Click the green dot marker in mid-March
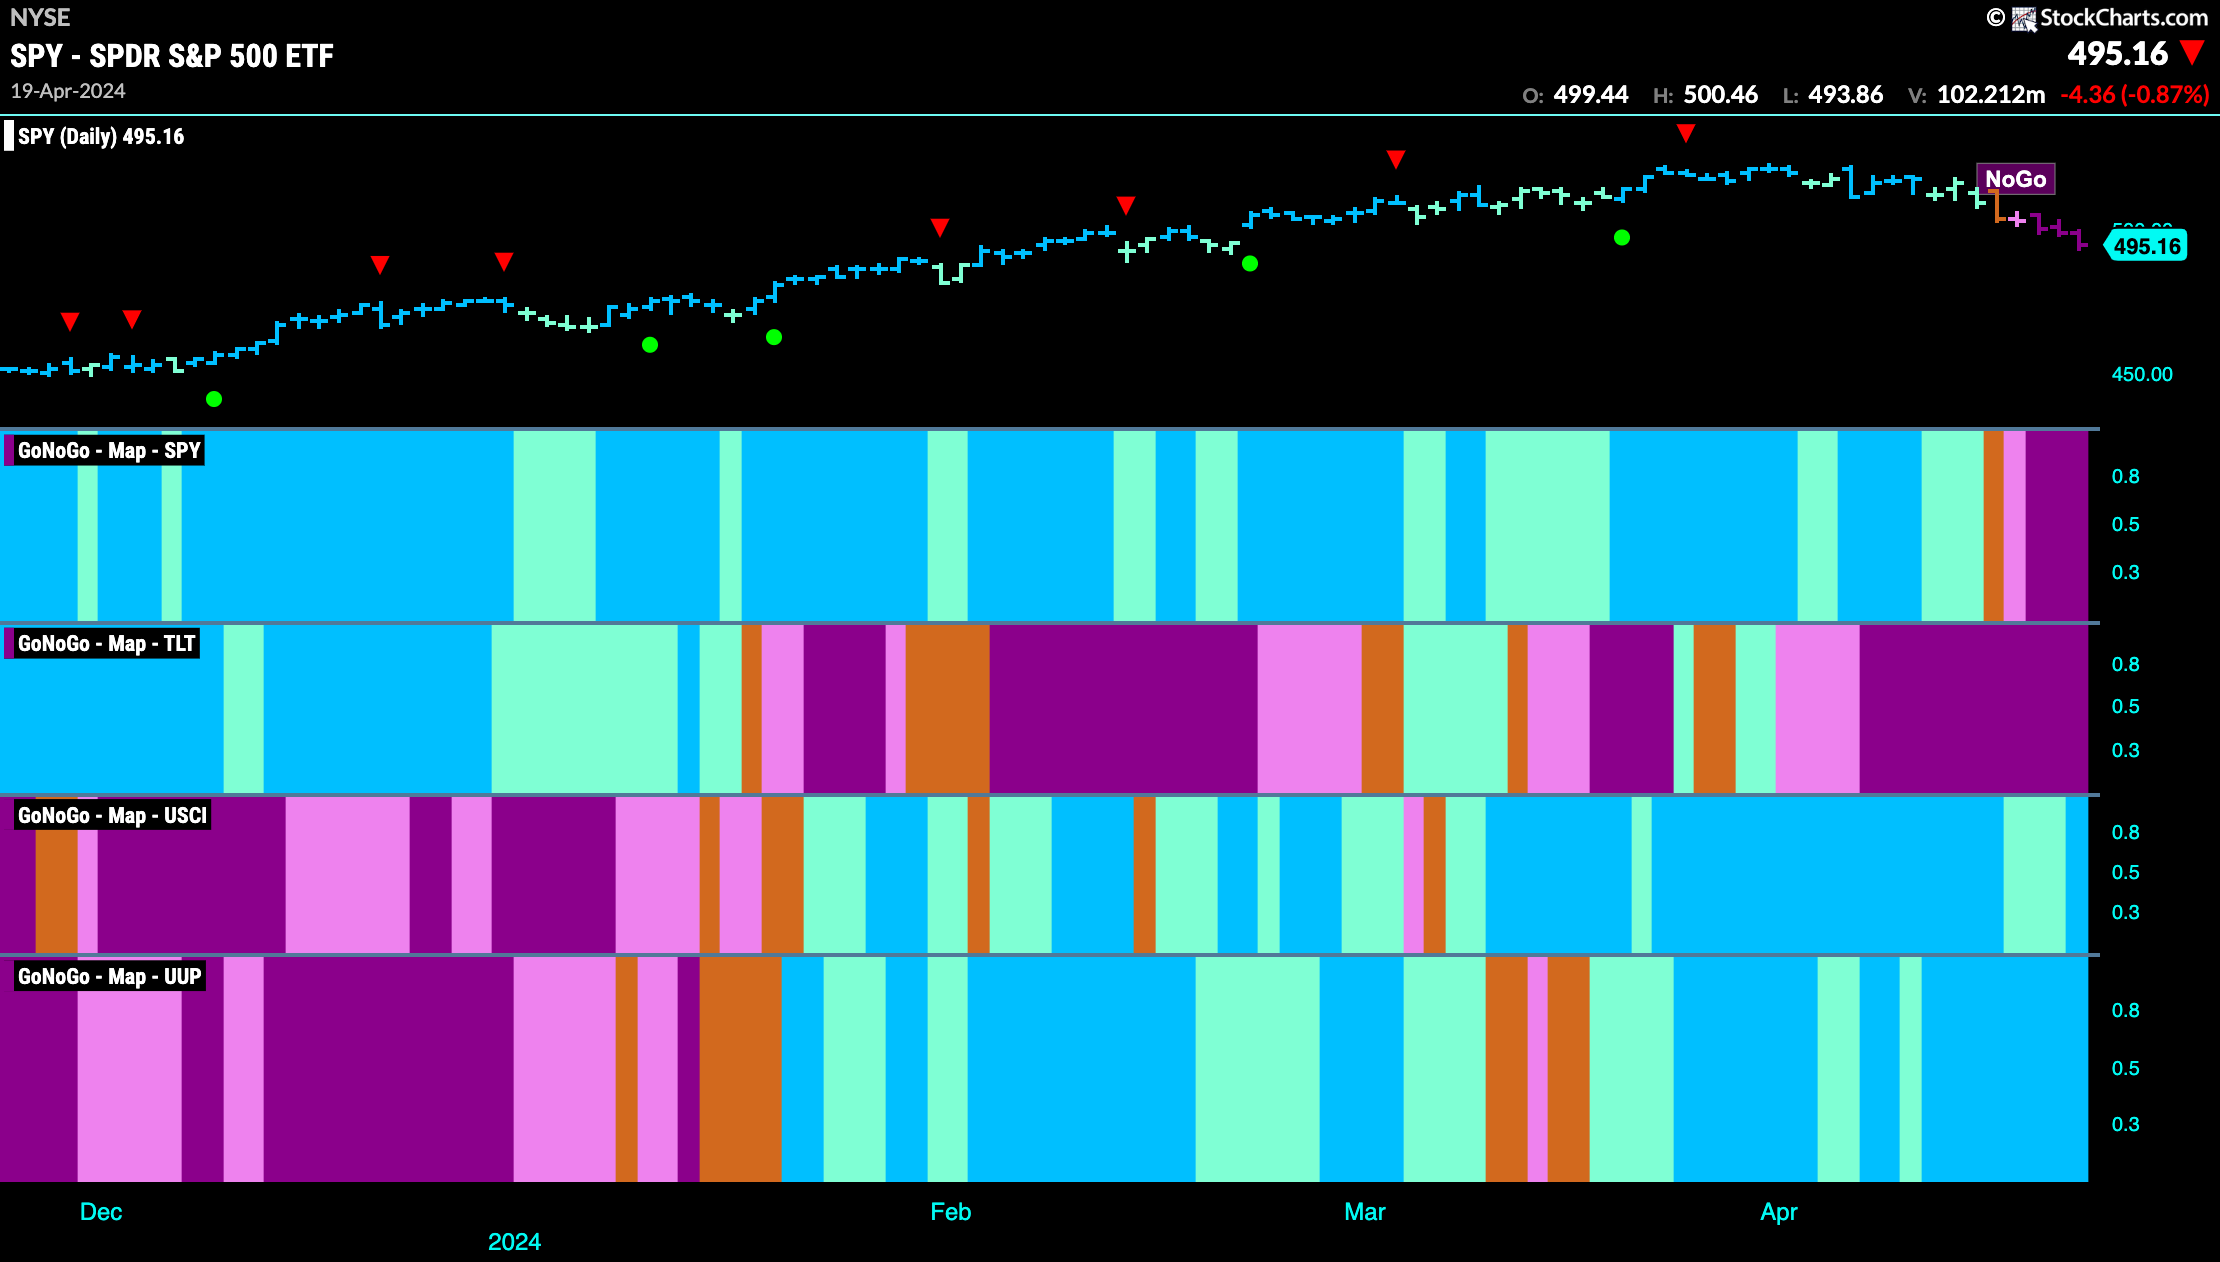 click(x=1622, y=238)
